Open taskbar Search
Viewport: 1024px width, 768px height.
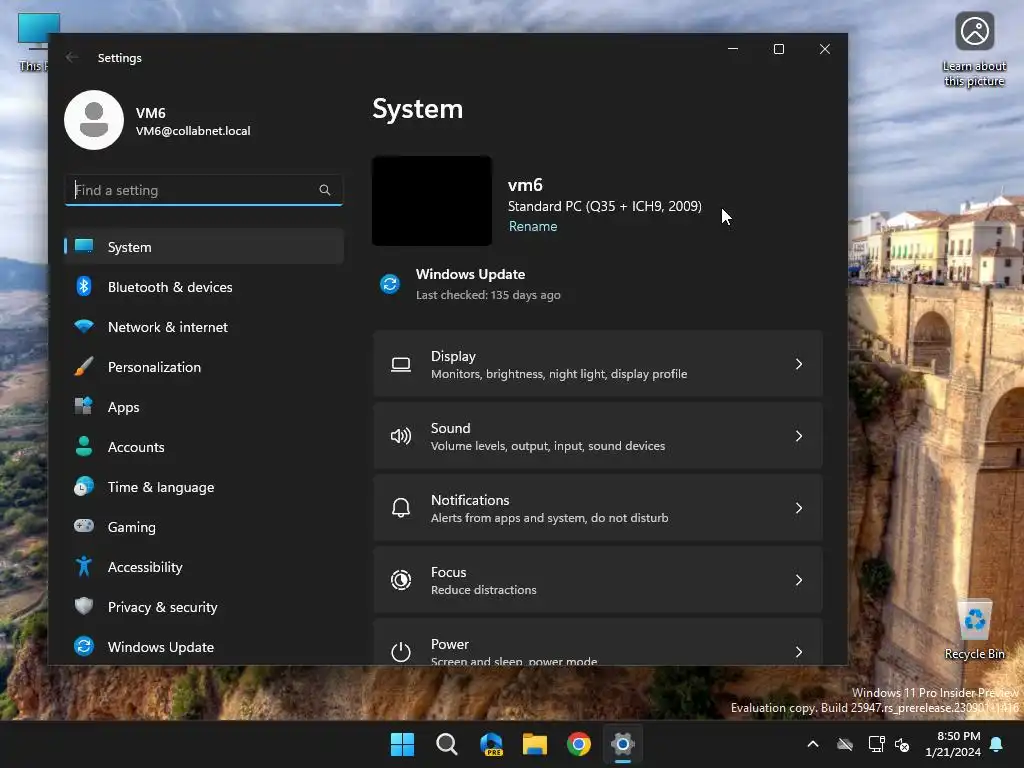pos(447,744)
